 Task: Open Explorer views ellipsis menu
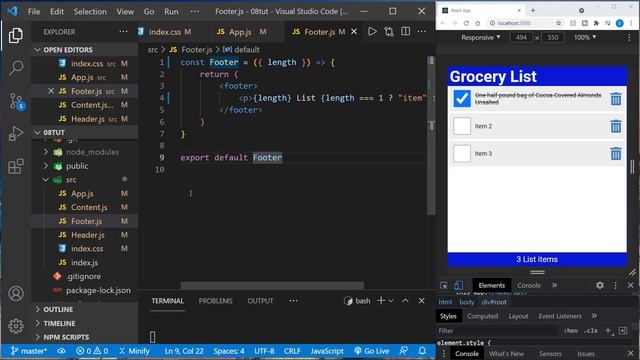[123, 31]
